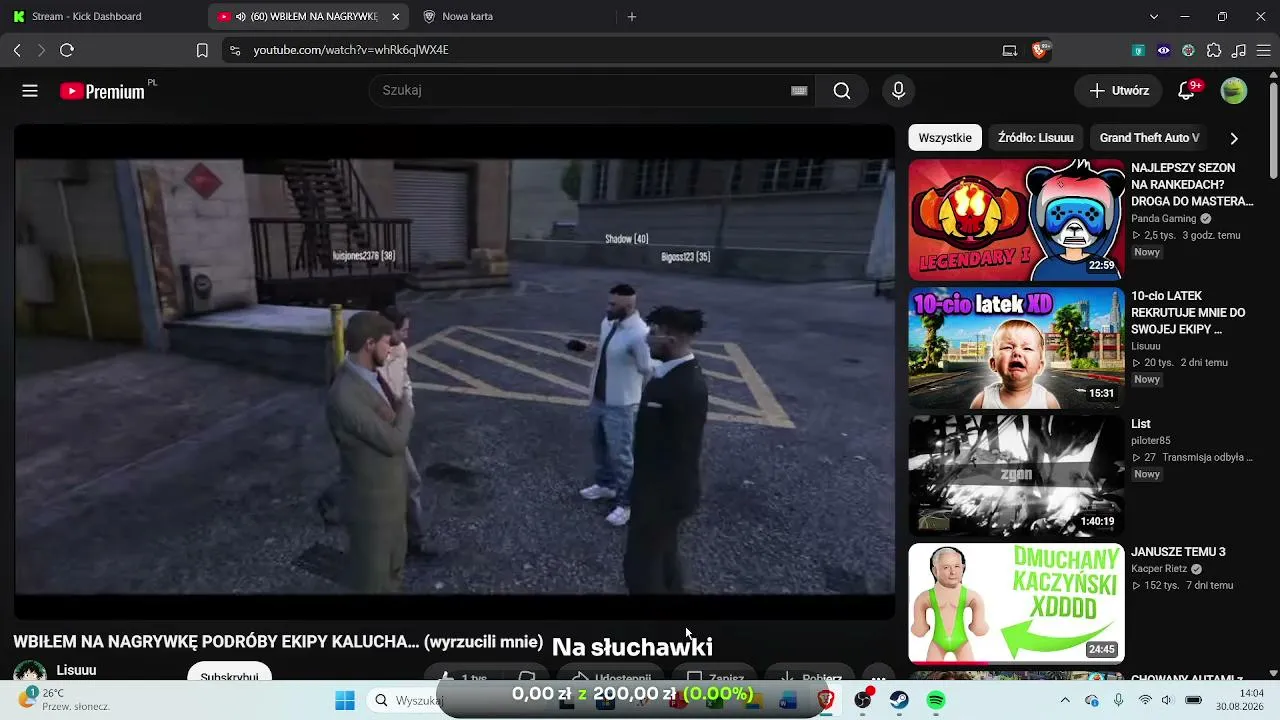Image resolution: width=1280 pixels, height=720 pixels.
Task: Open the 10-cio LATEK REKRUTUJE MNIE video title
Action: (1188, 313)
